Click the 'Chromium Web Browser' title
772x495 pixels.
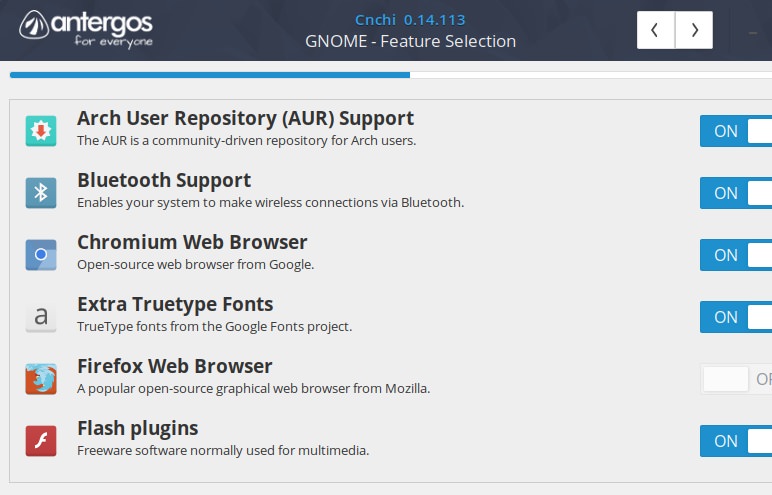[192, 242]
